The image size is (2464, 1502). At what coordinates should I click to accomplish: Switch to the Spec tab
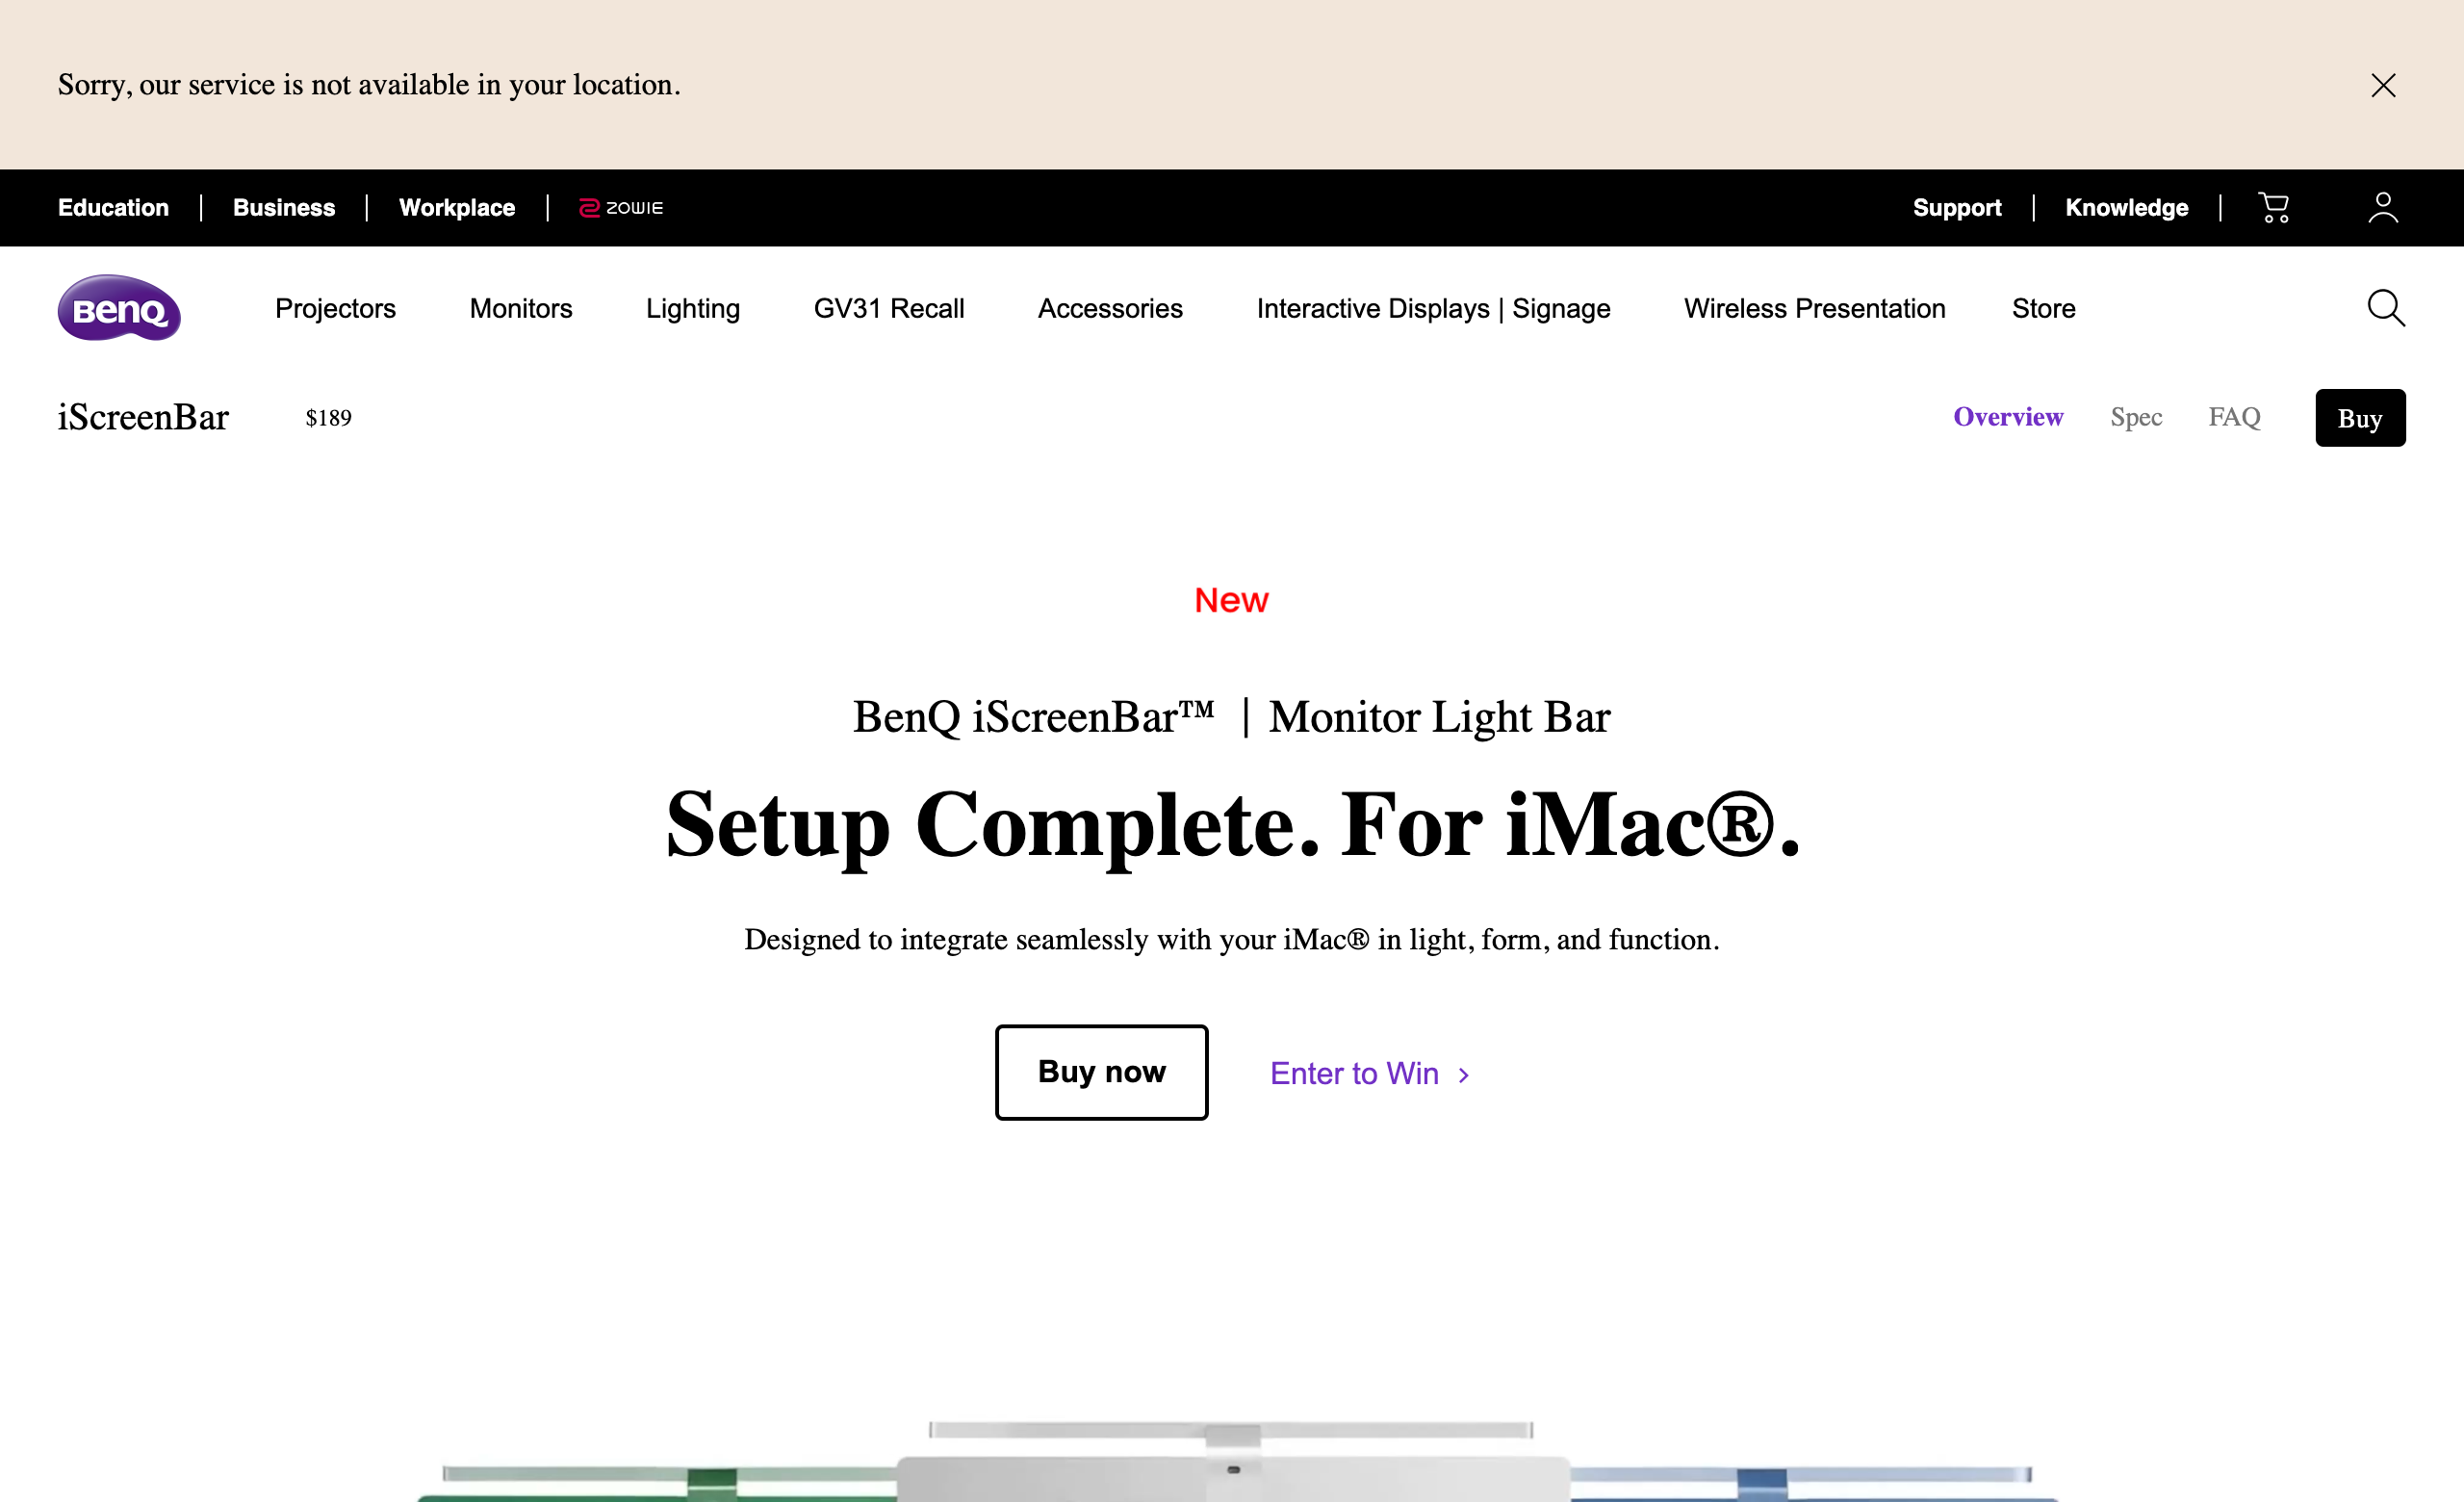(x=2136, y=417)
